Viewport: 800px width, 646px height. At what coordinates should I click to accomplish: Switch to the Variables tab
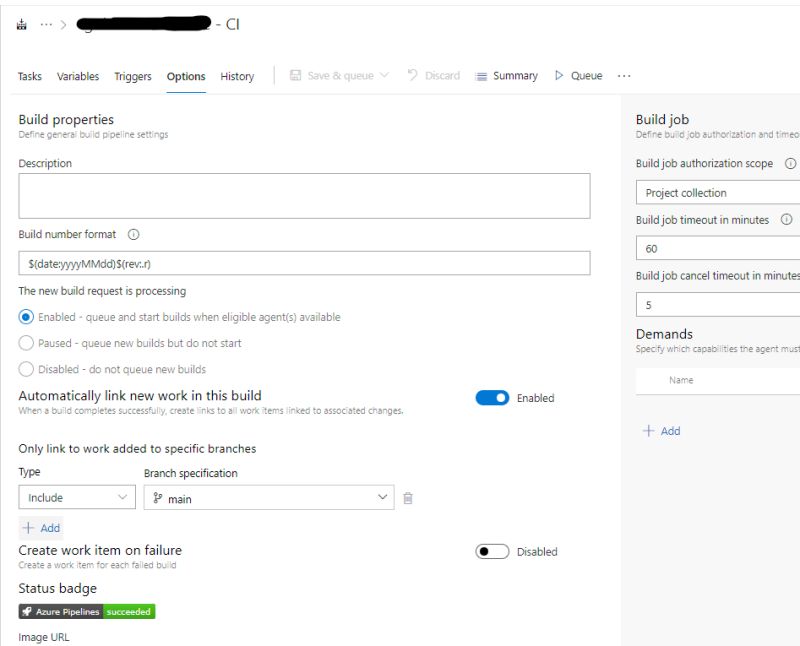coord(78,75)
